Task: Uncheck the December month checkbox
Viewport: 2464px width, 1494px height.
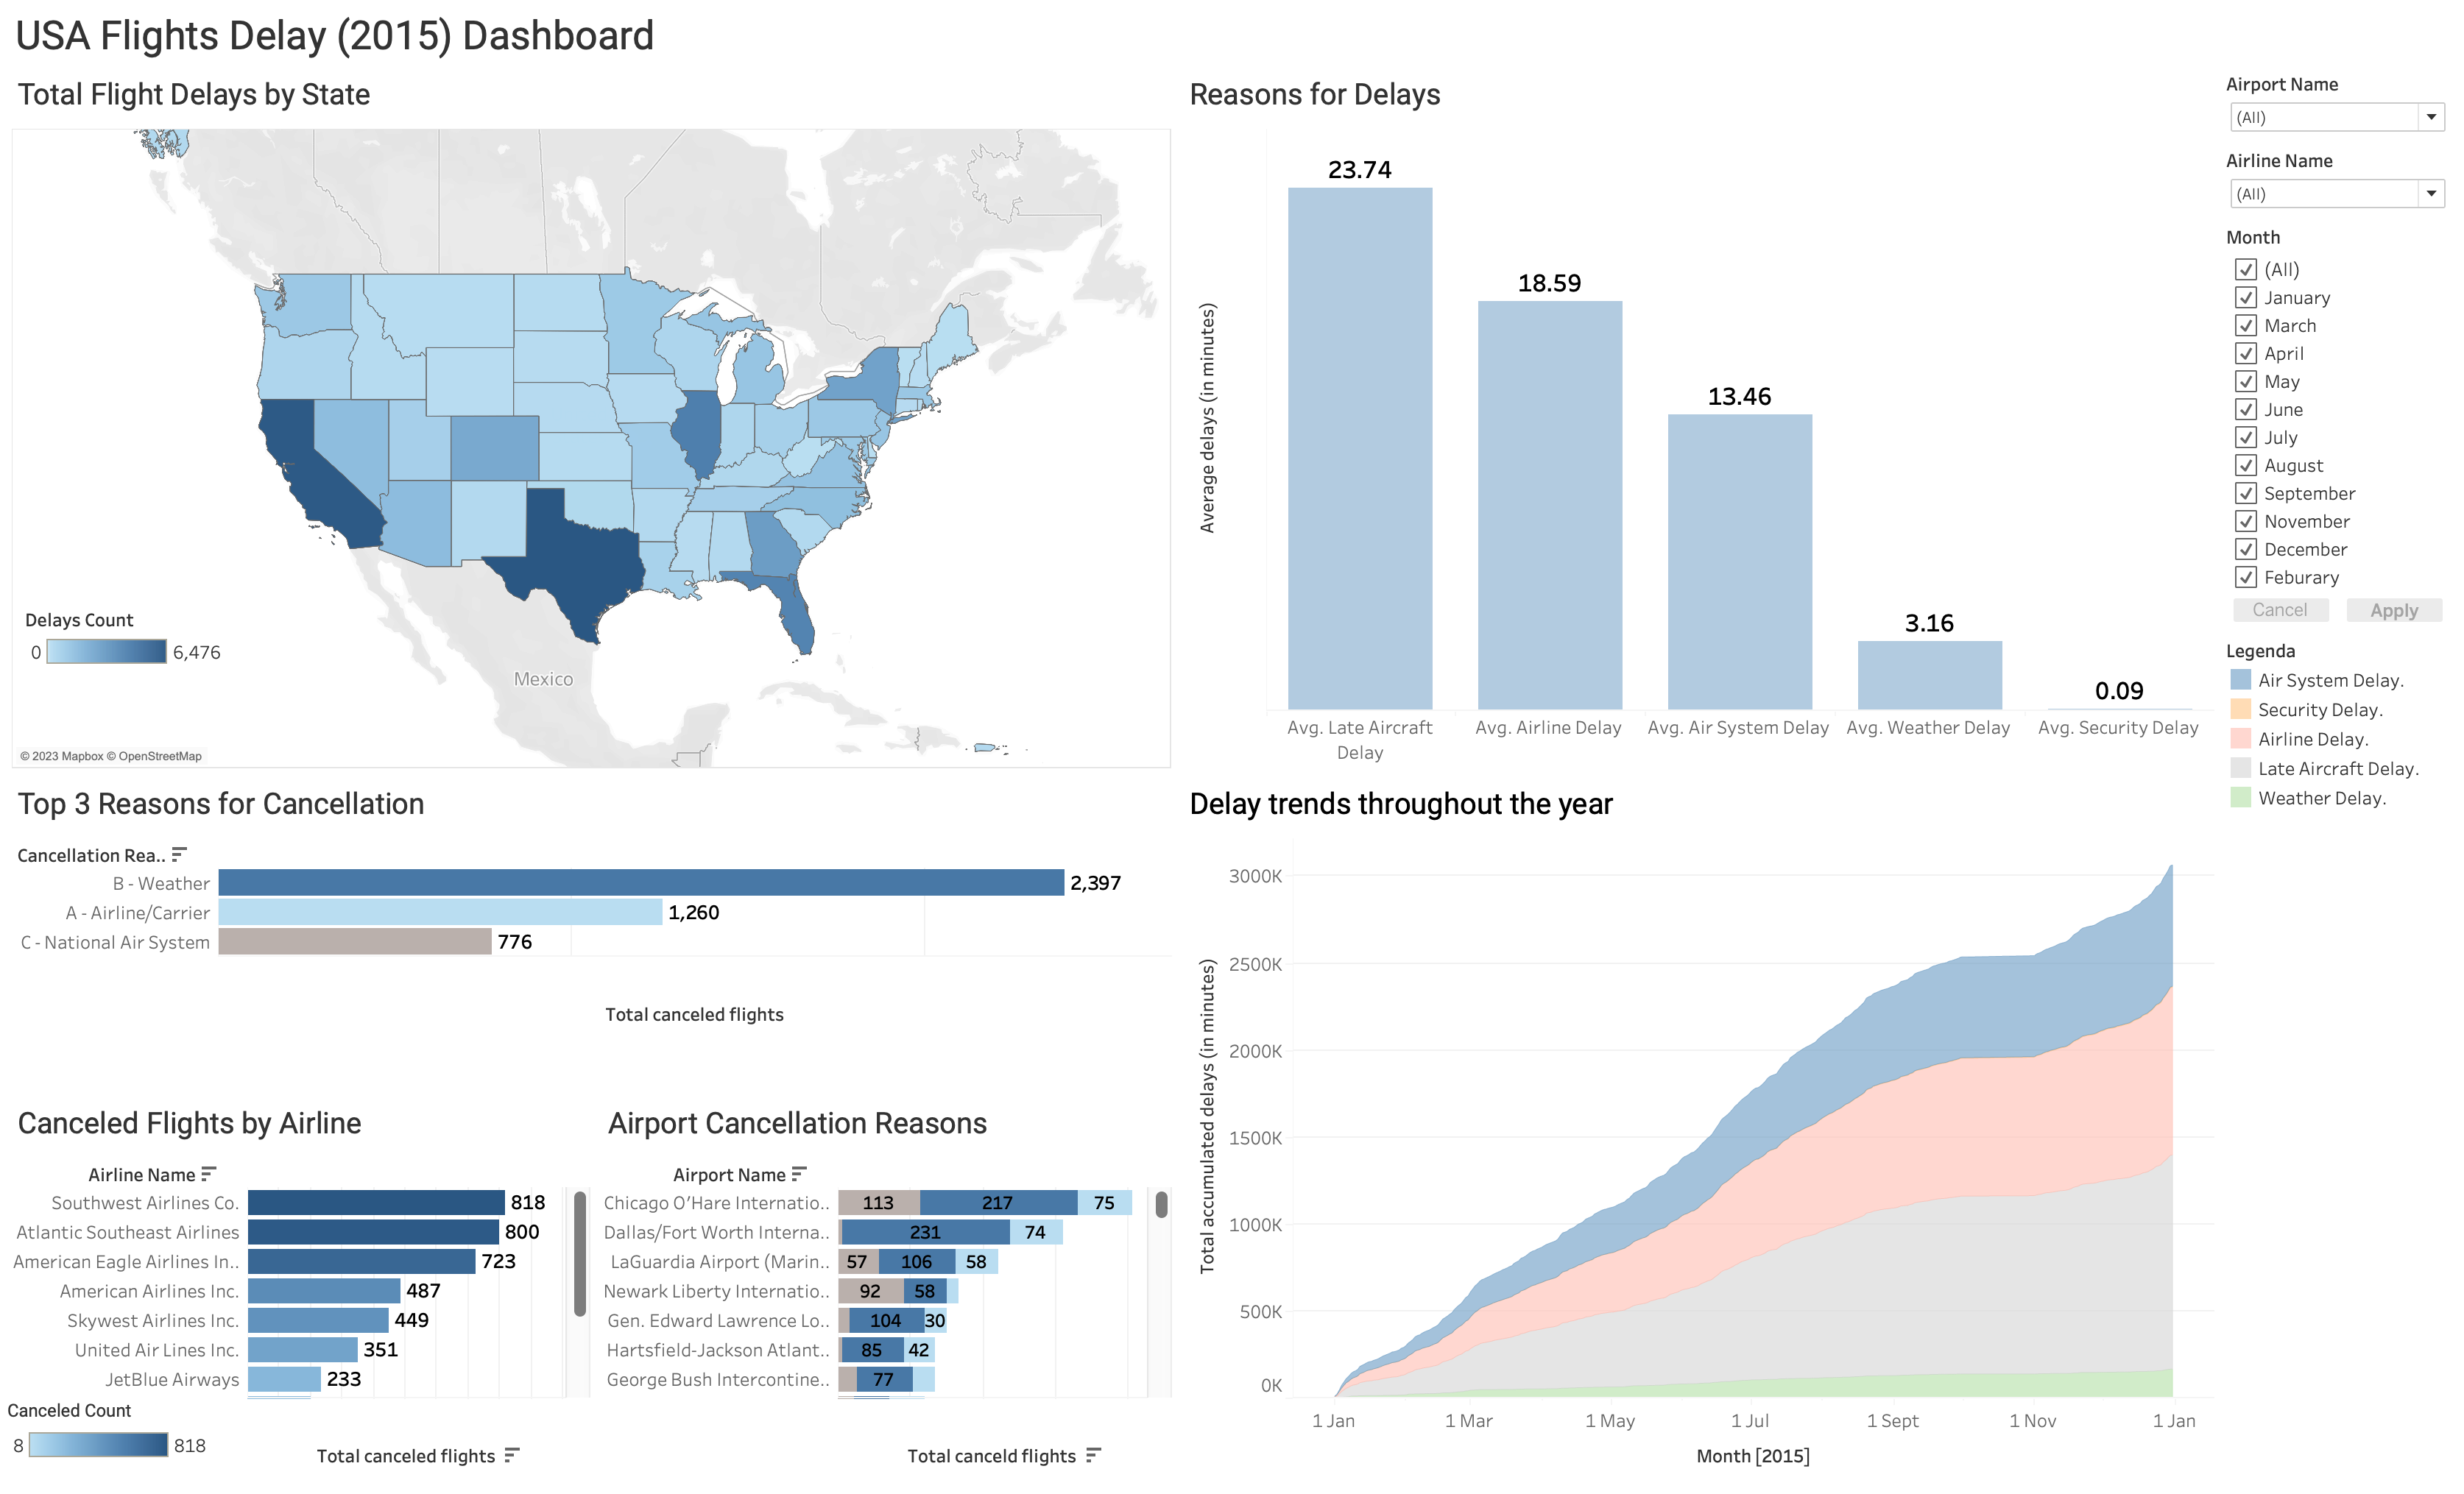Action: pos(2246,550)
